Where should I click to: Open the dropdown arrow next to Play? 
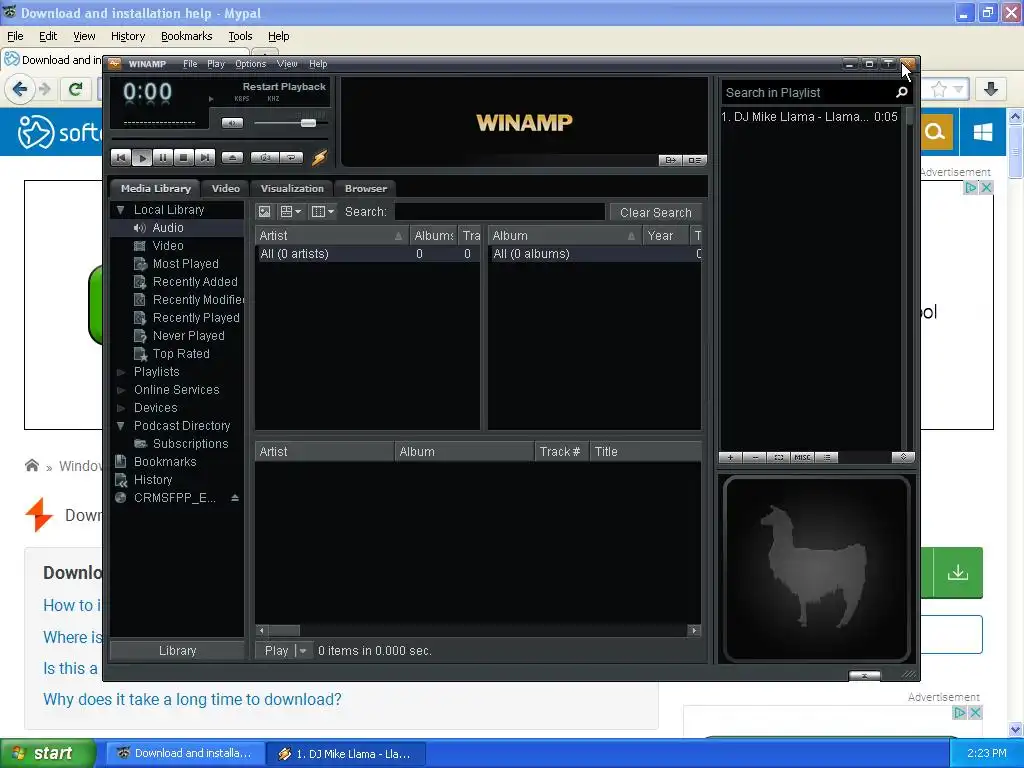point(302,651)
